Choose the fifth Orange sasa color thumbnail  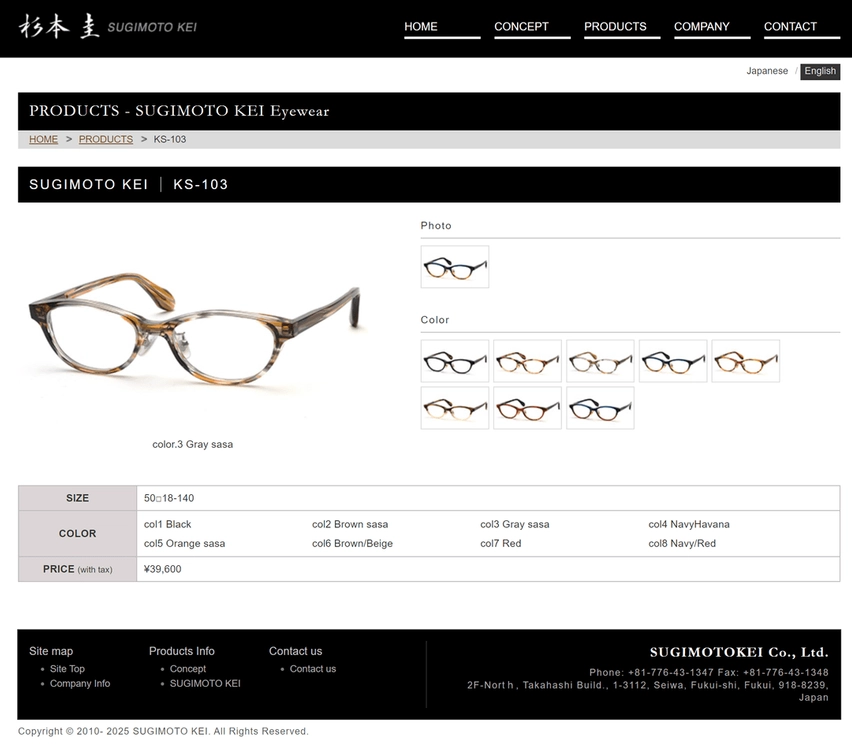coord(746,361)
